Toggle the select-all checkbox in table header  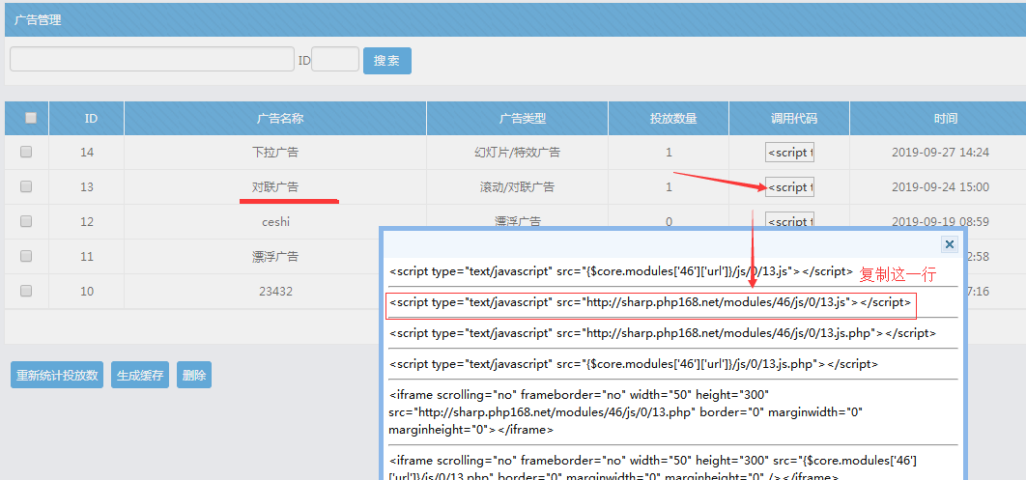pos(30,118)
